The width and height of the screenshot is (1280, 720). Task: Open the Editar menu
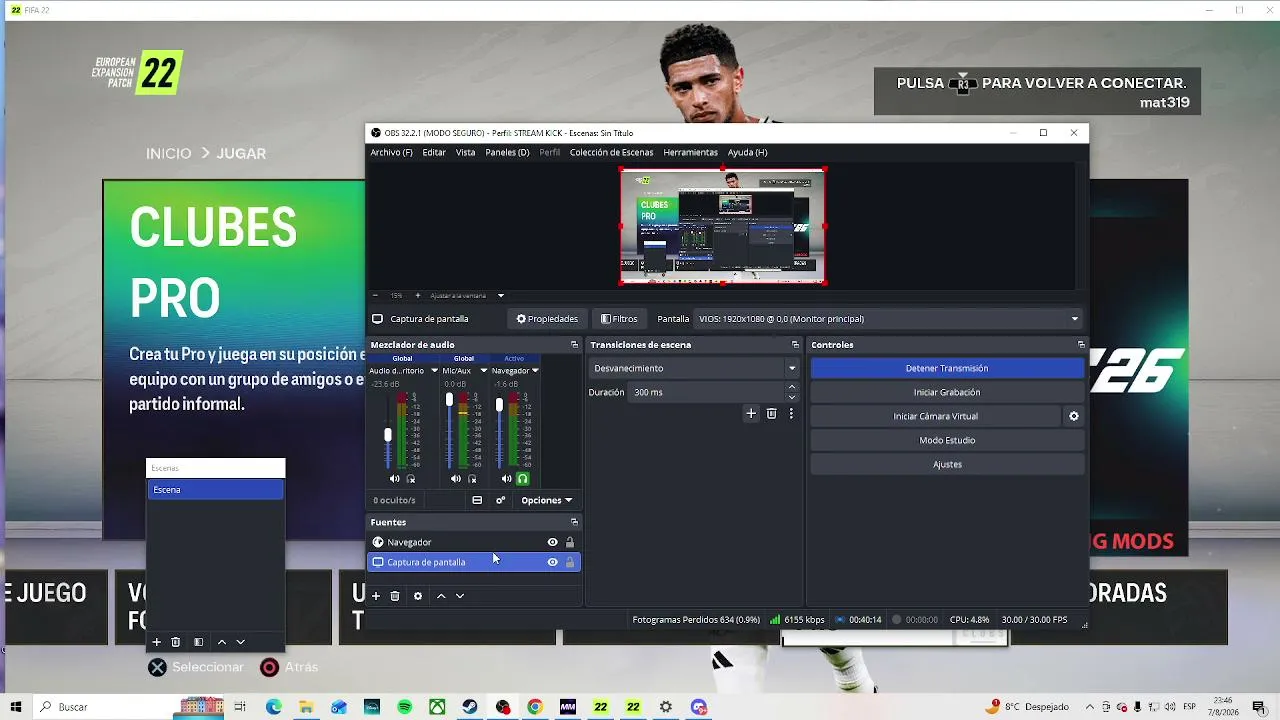(434, 152)
